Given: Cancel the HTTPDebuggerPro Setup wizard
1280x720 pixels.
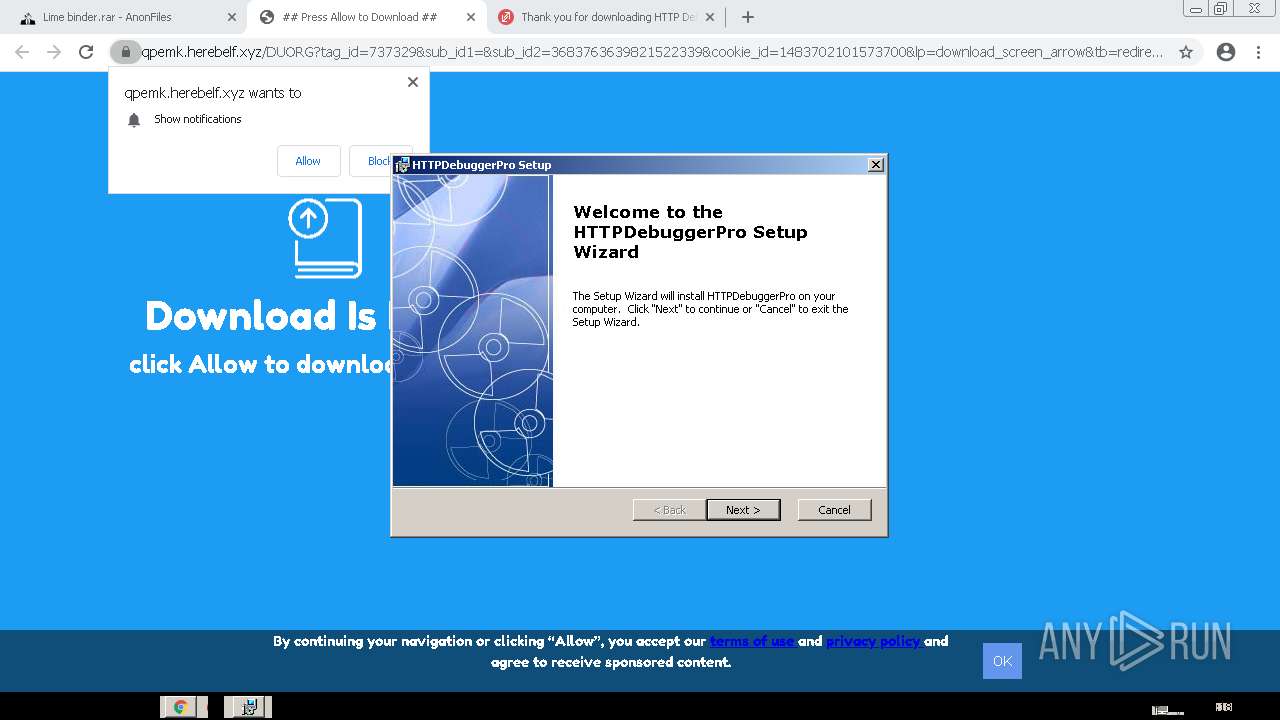Looking at the screenshot, I should [835, 510].
